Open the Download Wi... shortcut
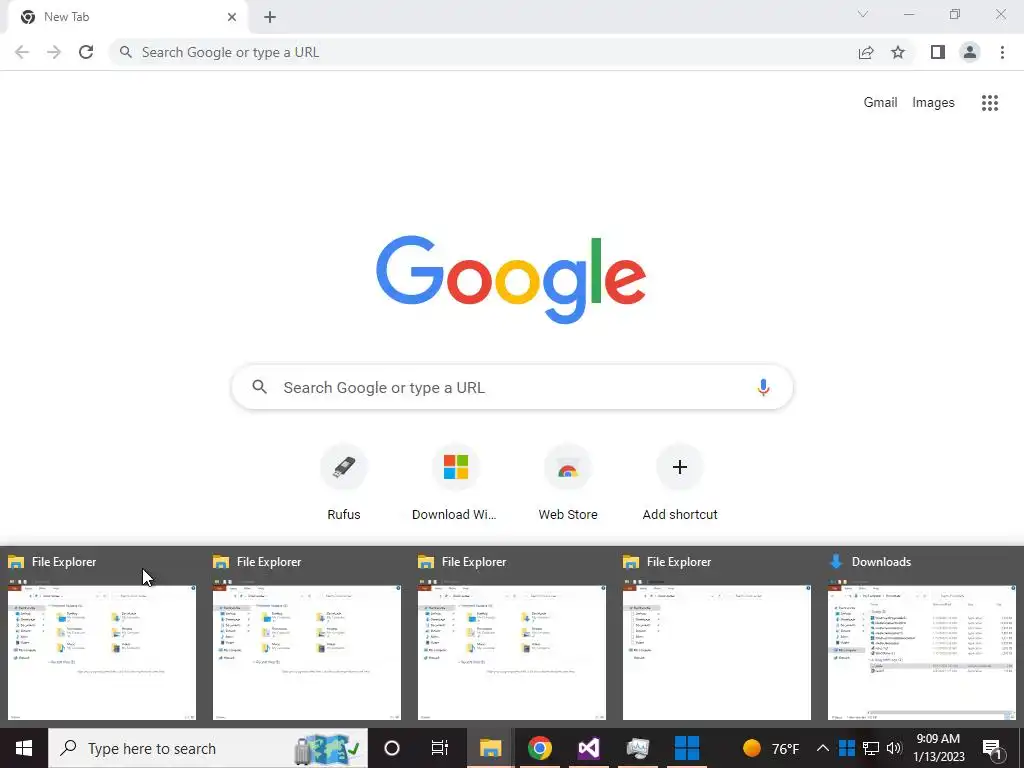 [x=455, y=483]
